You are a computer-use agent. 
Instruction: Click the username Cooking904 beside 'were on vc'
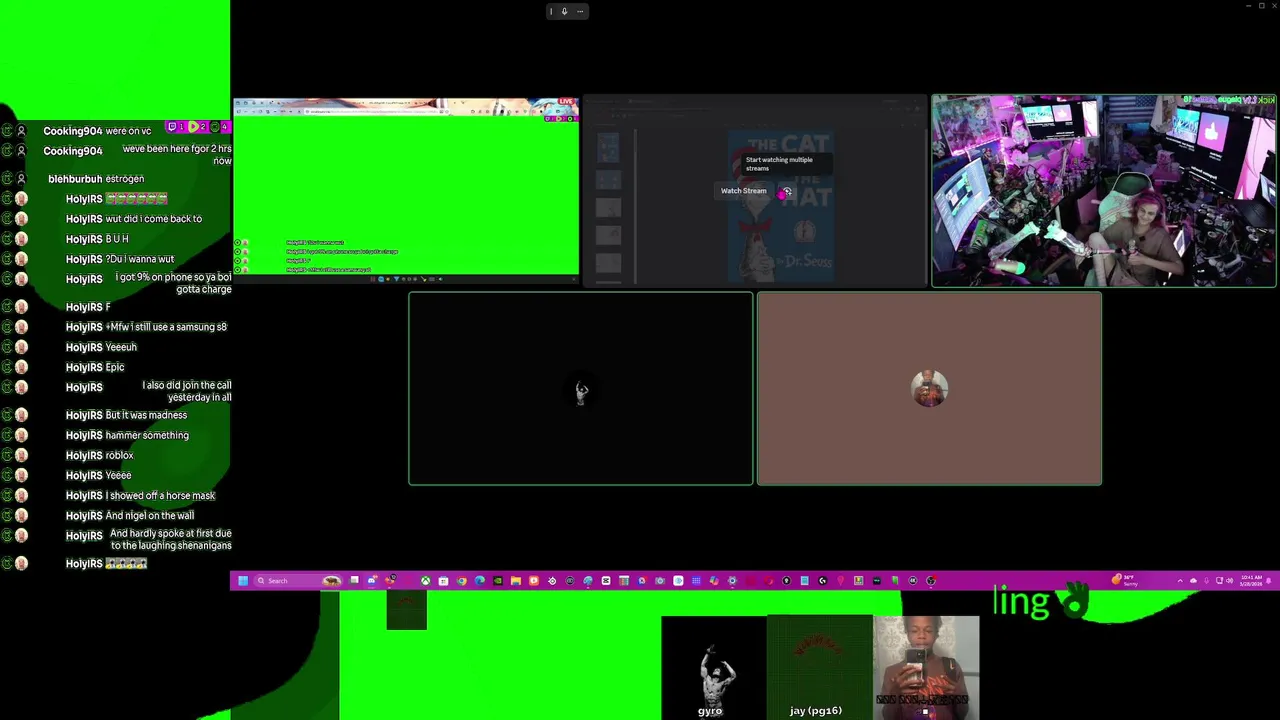pyautogui.click(x=73, y=131)
